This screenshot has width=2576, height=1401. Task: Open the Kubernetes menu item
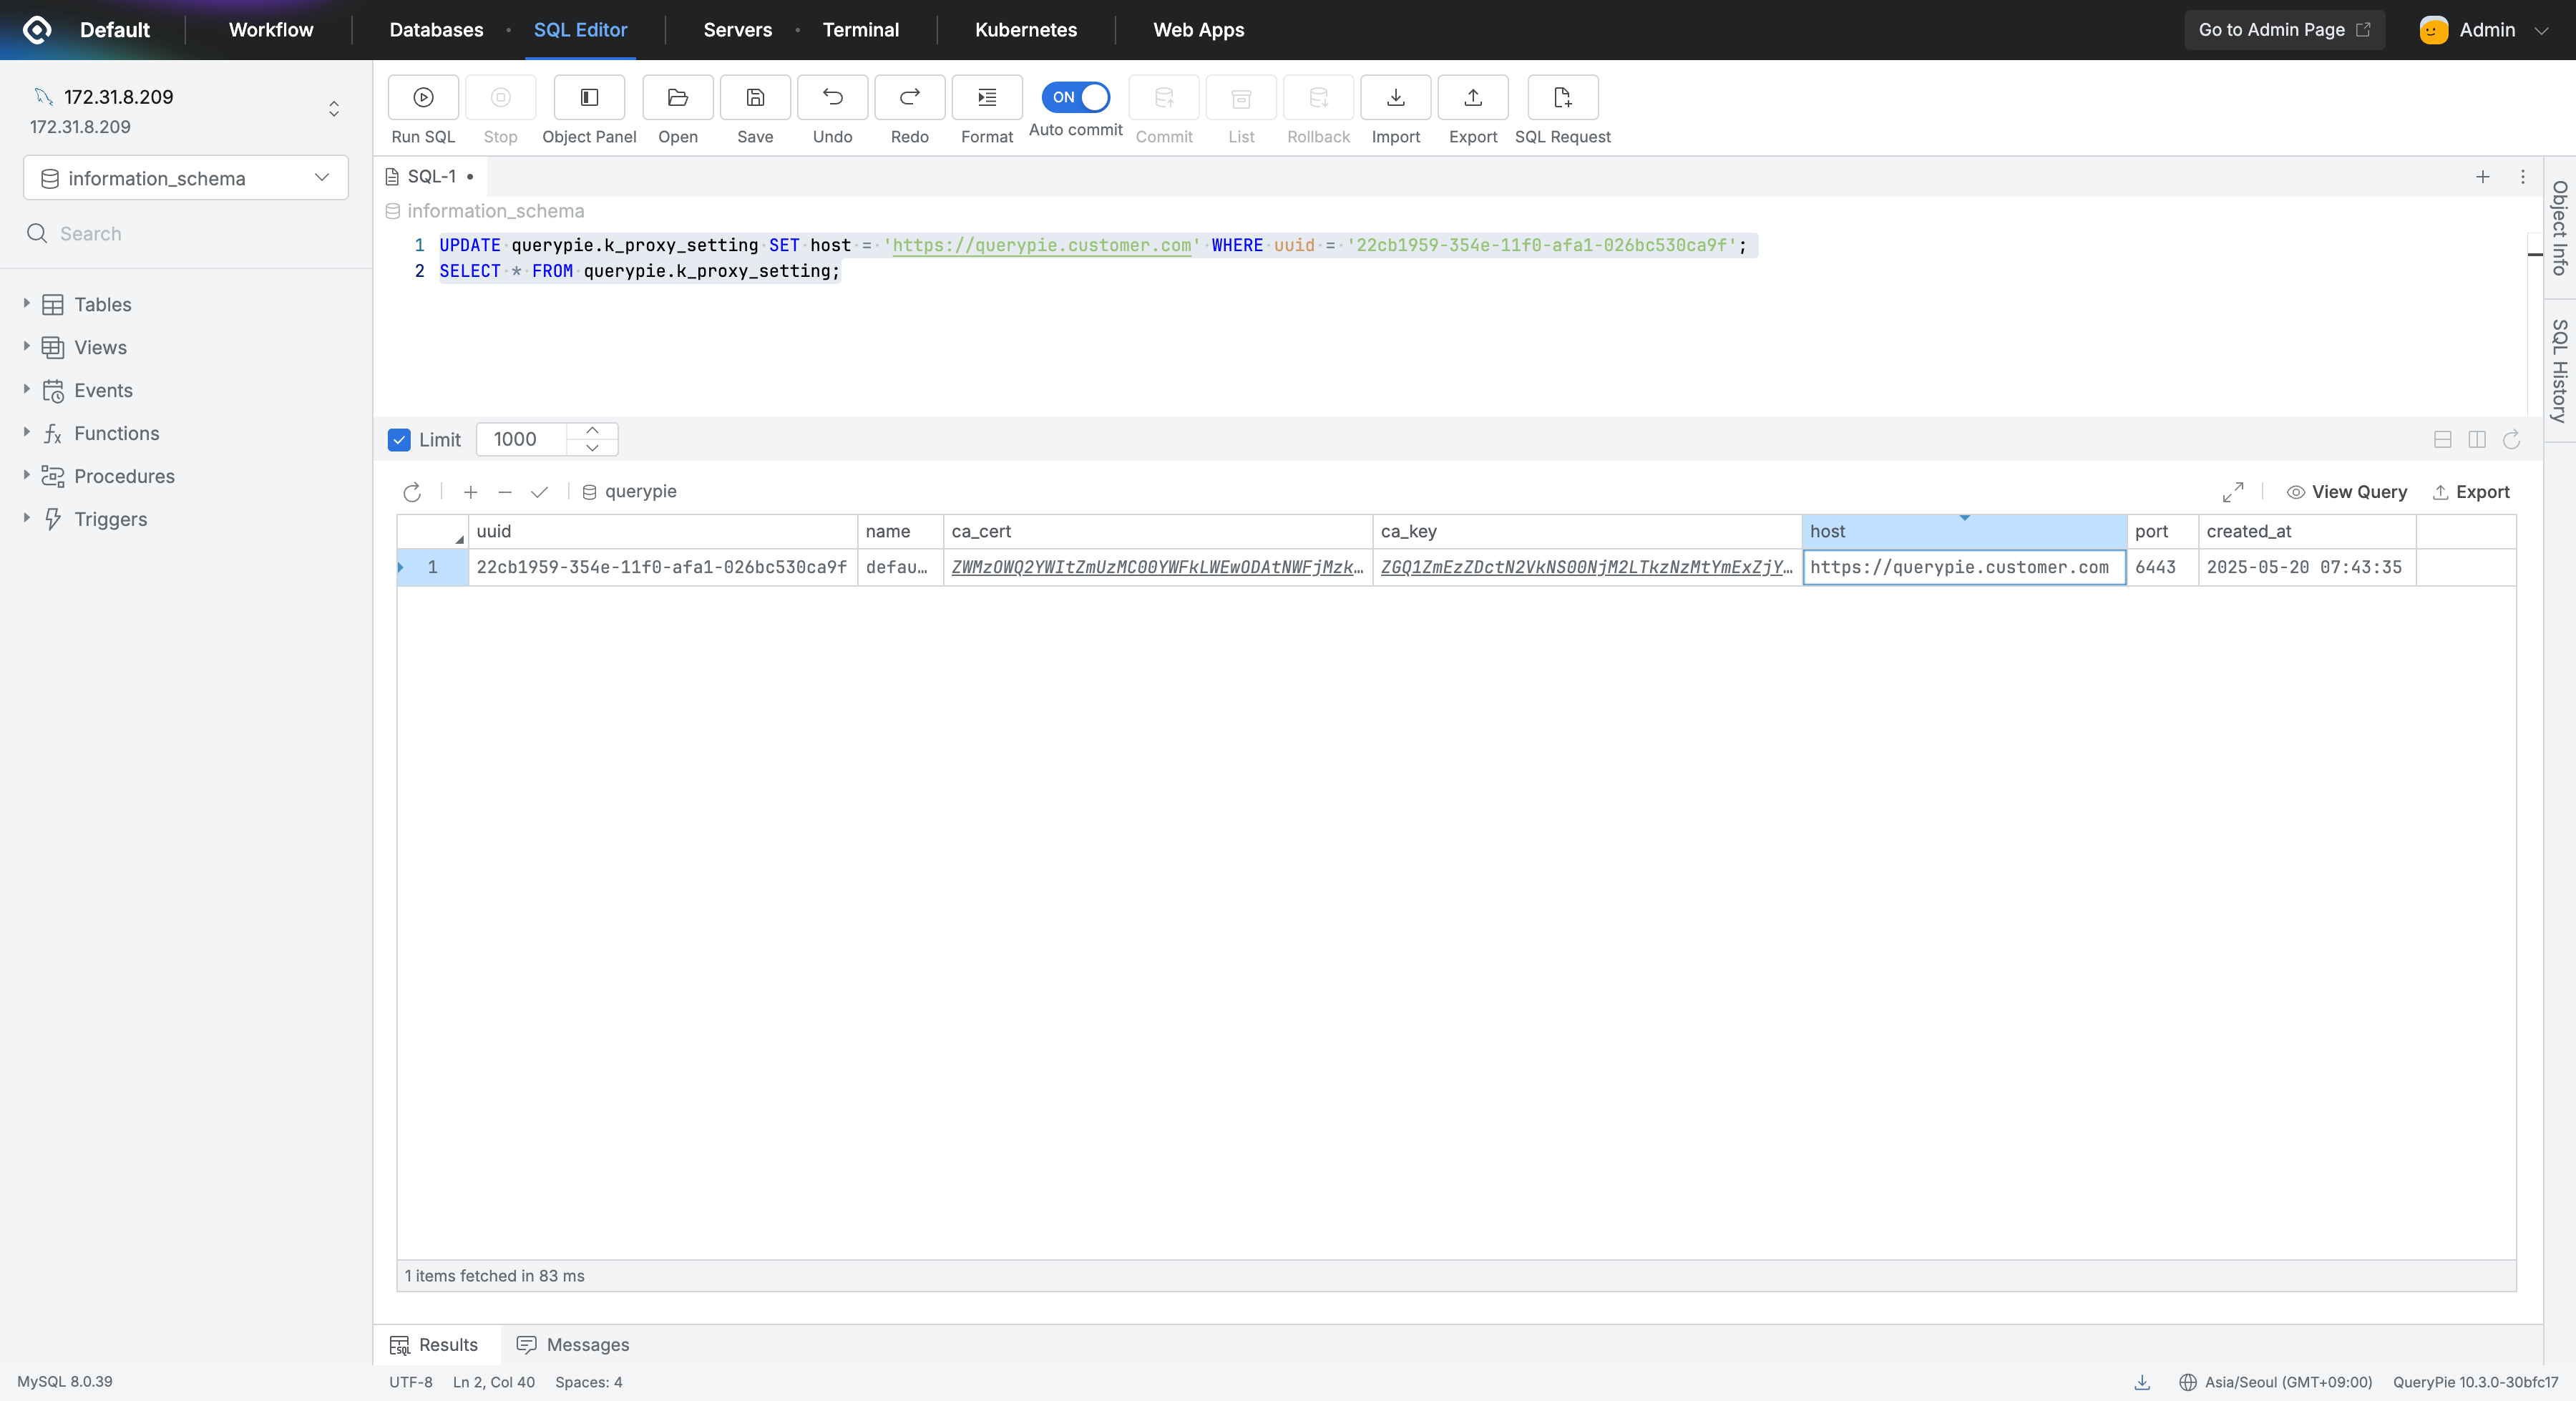(1025, 30)
